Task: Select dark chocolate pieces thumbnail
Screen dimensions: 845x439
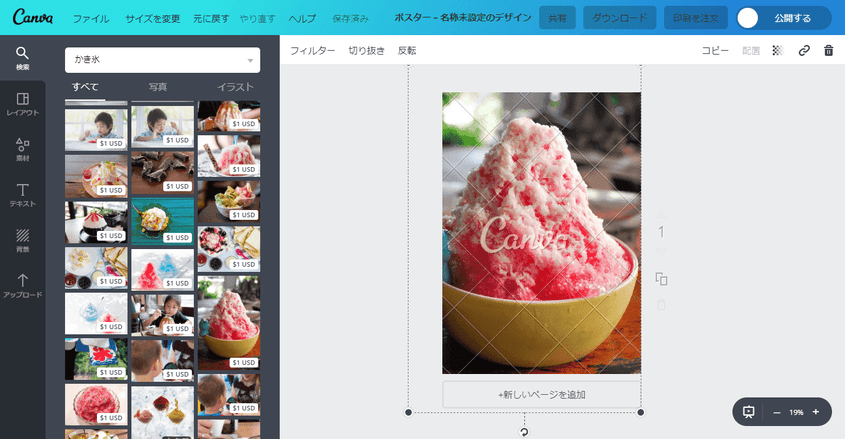Action: 162,172
